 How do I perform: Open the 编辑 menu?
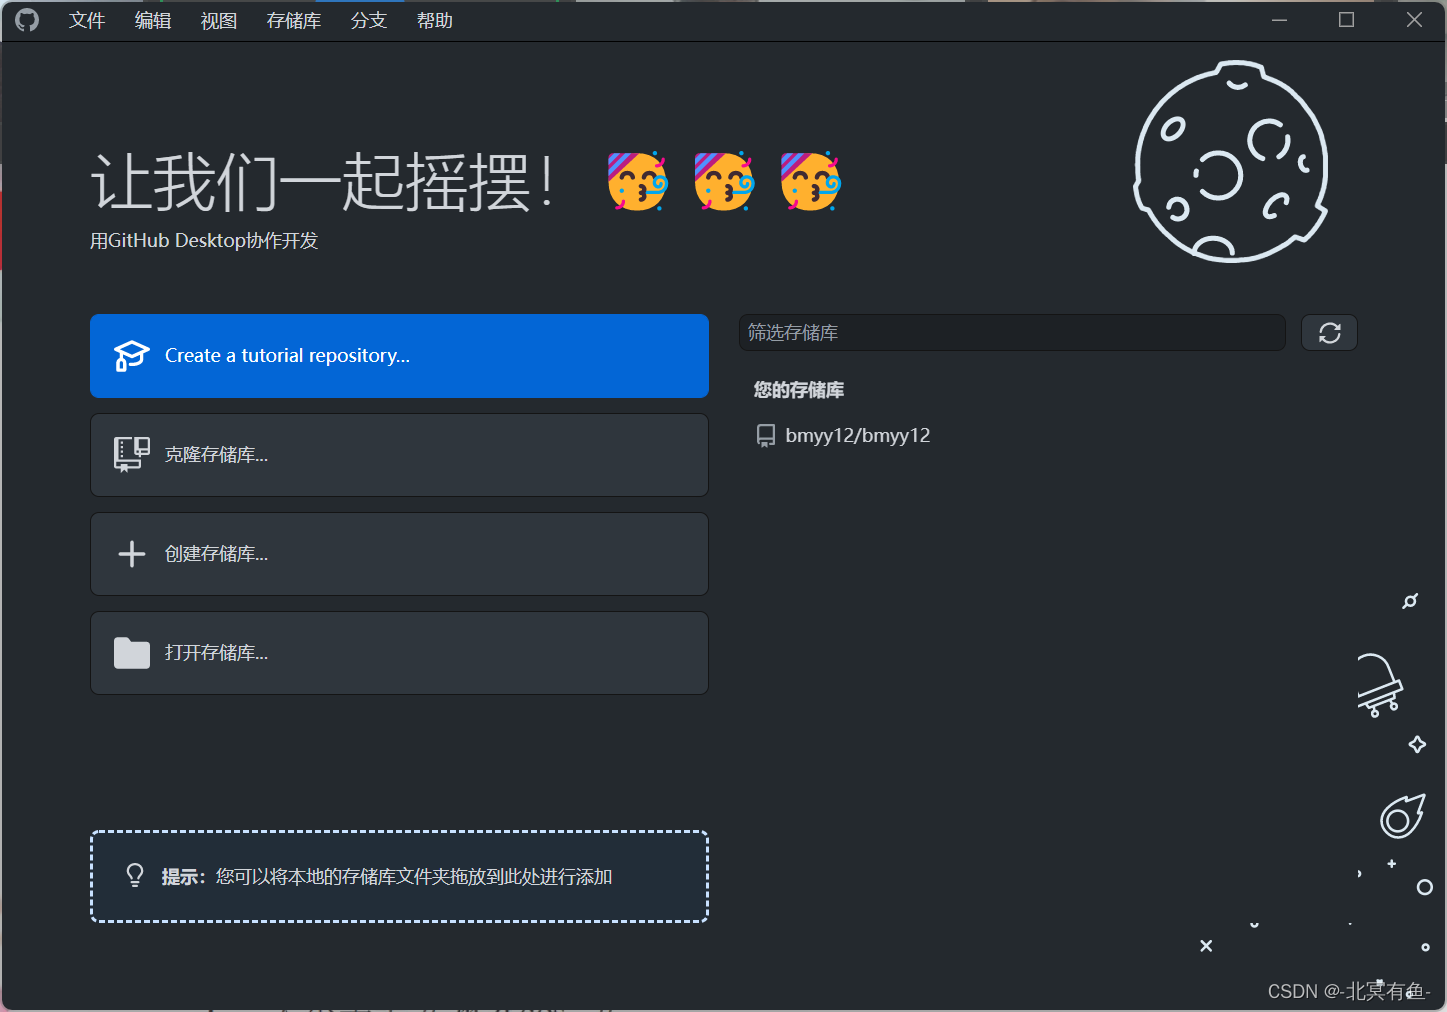tap(153, 20)
